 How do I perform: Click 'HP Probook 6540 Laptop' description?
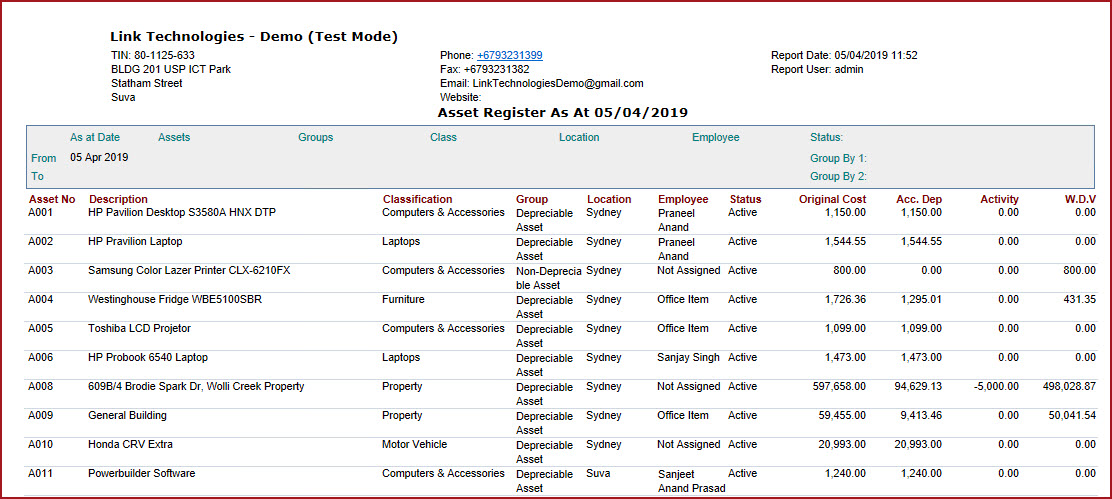pyautogui.click(x=148, y=357)
